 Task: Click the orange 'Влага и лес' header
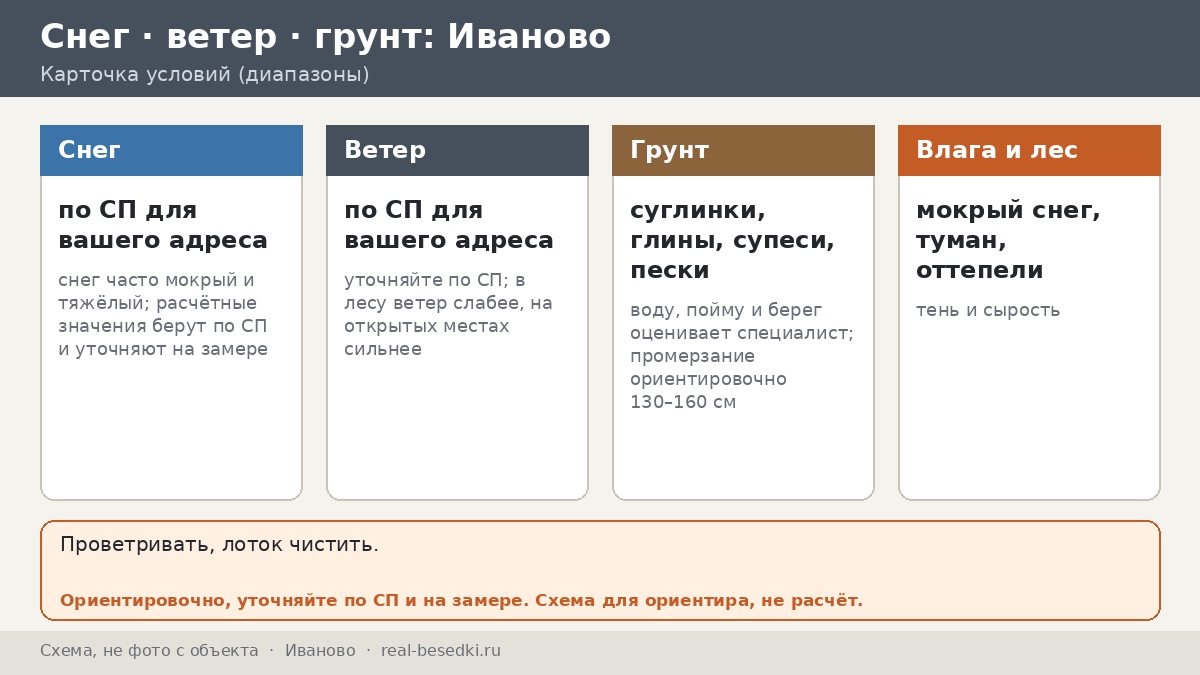(x=1029, y=150)
